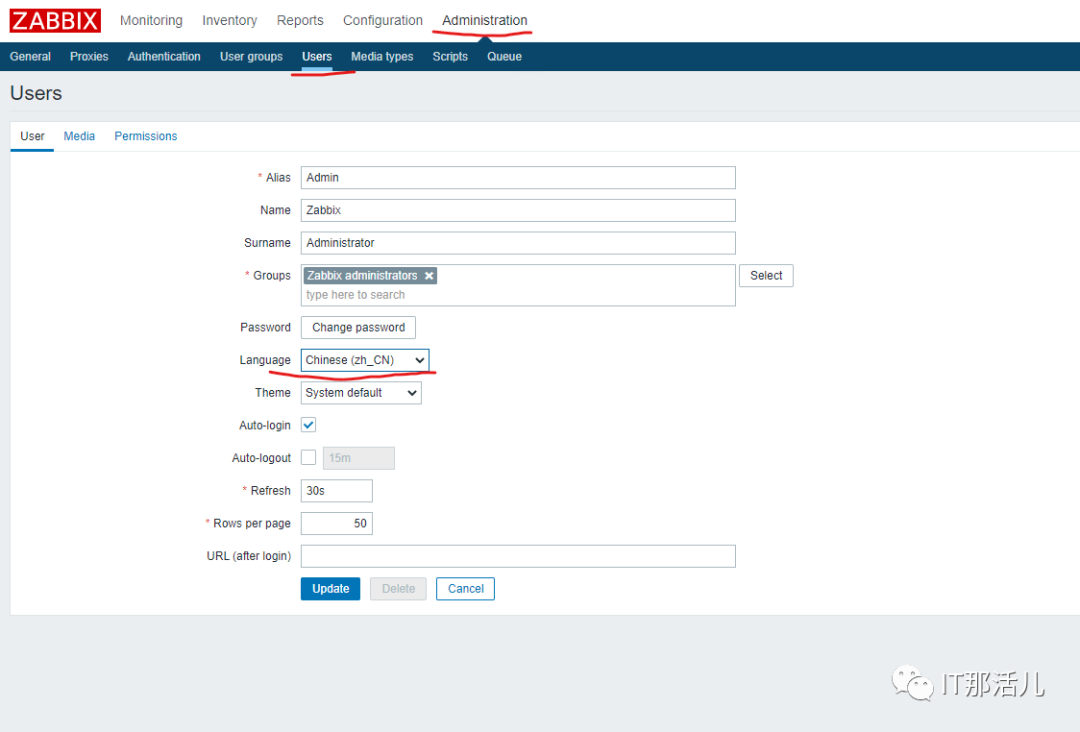This screenshot has height=732, width=1080.
Task: Go to Scripts submenu
Action: tap(450, 56)
